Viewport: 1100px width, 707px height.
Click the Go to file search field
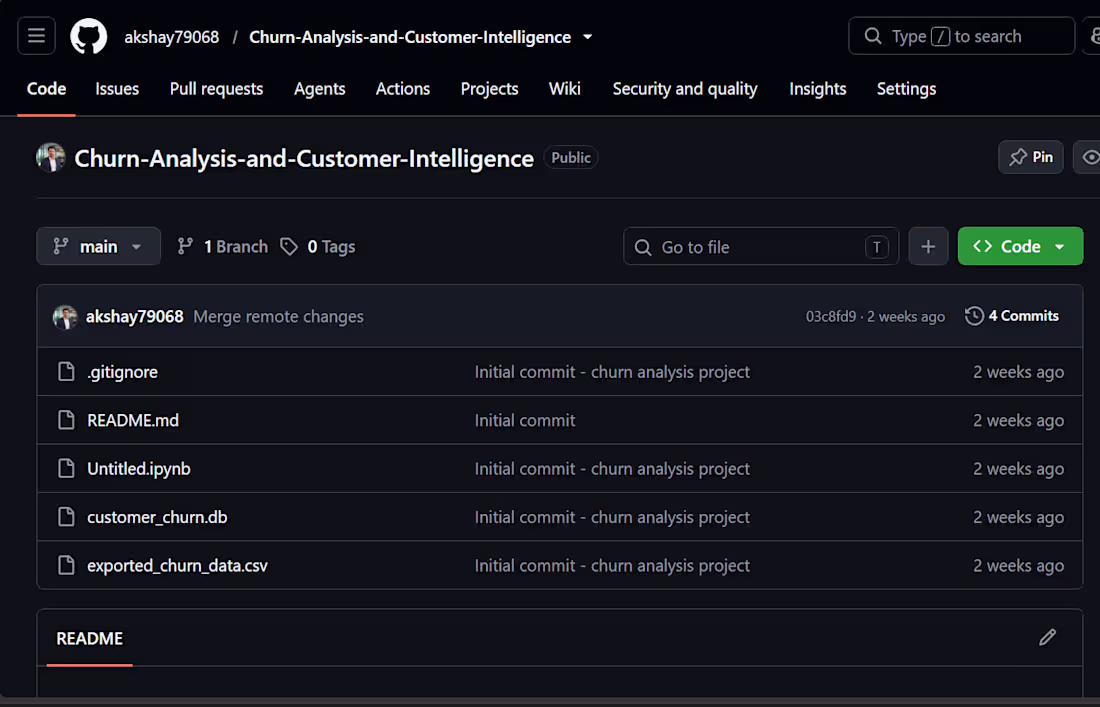click(760, 246)
